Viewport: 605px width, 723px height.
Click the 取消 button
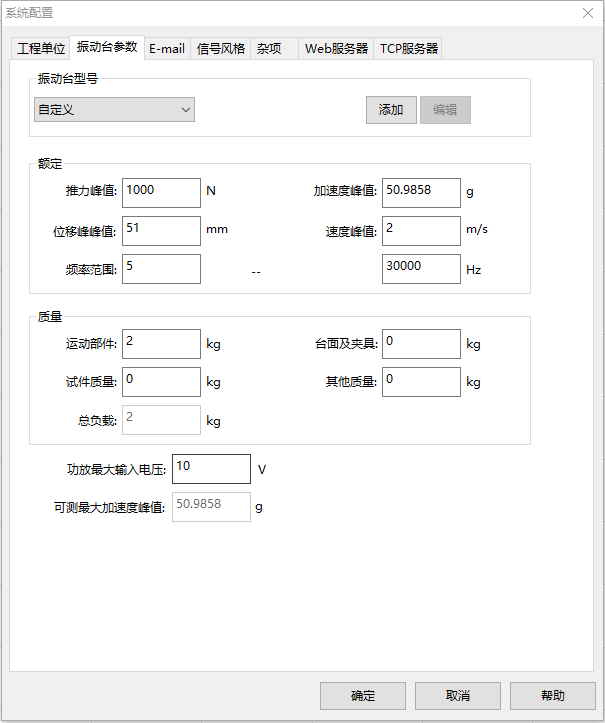[458, 696]
